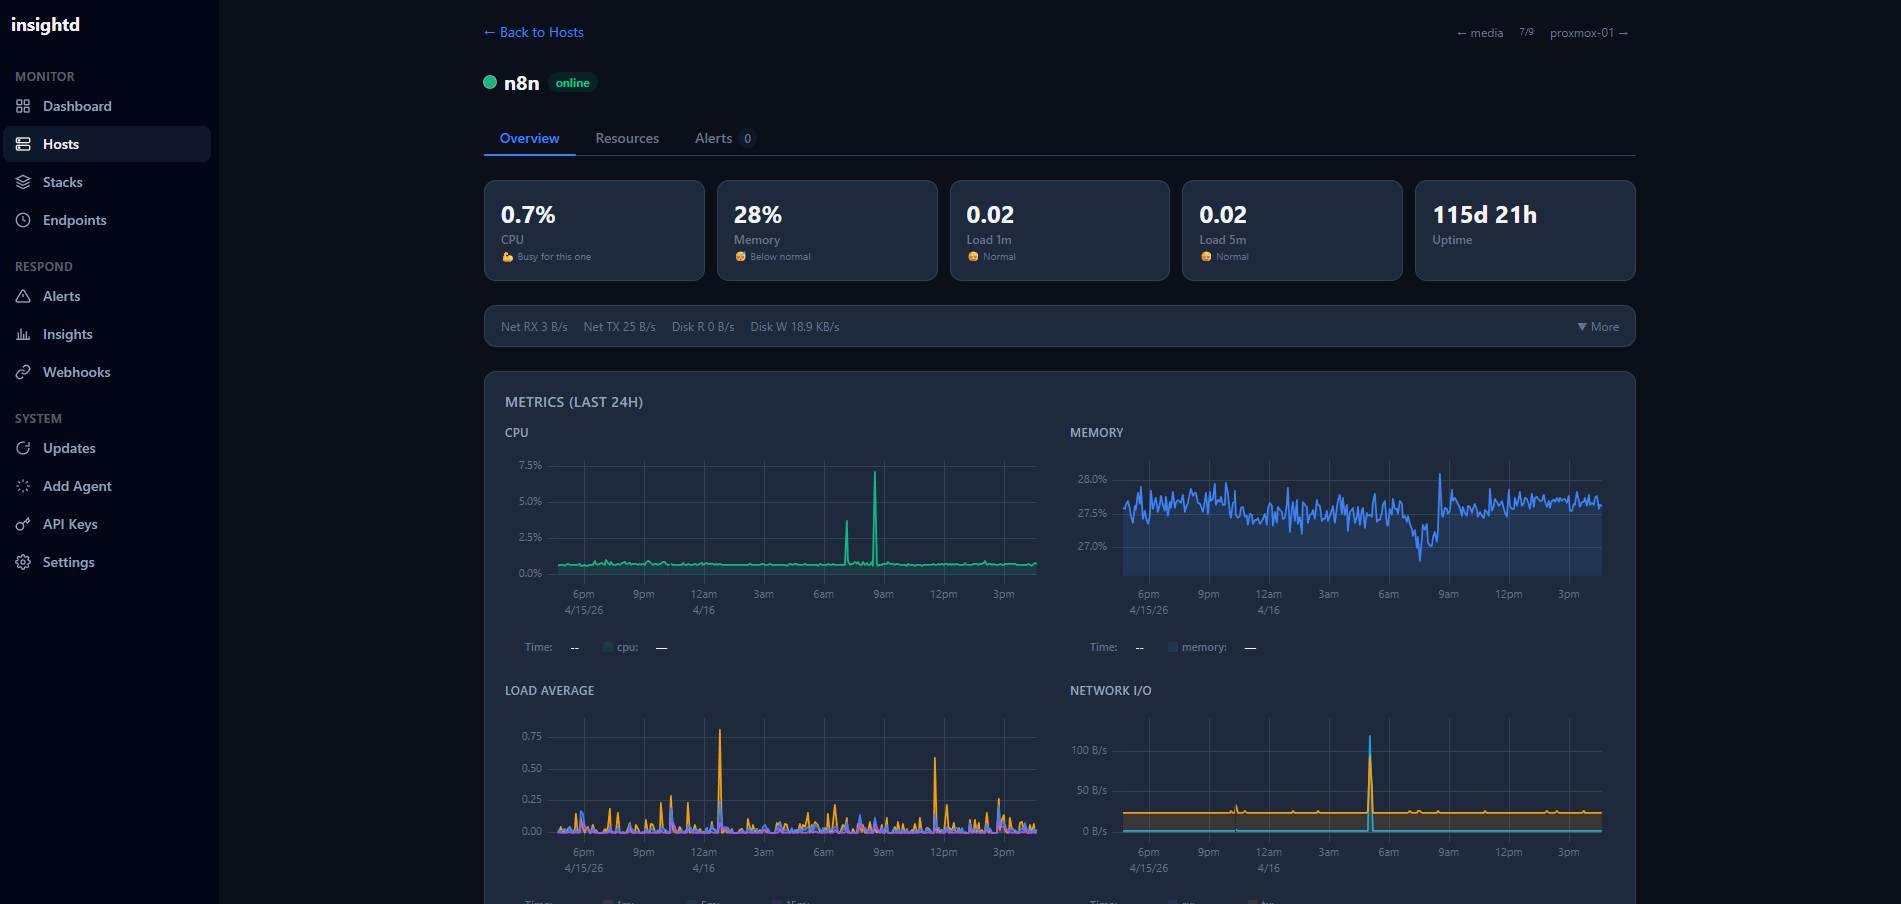Open the Dashboard from the sidebar
The image size is (1901, 904).
coord(78,106)
